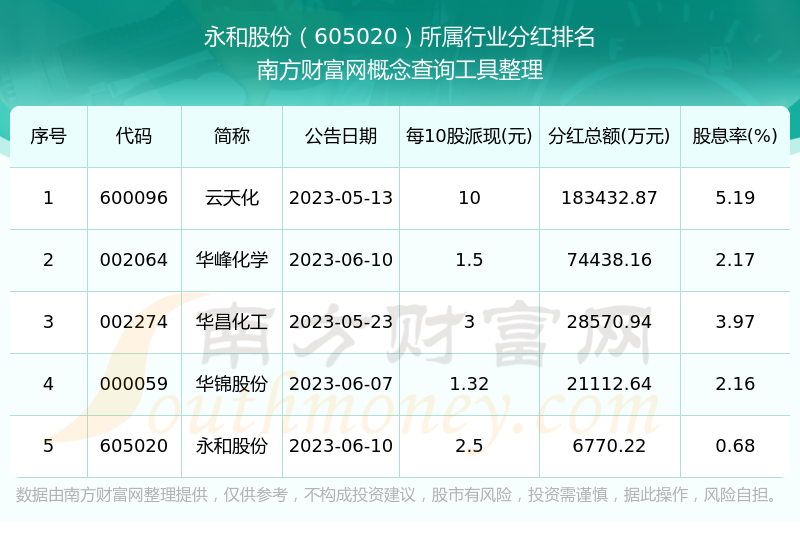Select stock code 002064
The image size is (800, 544).
click(x=134, y=260)
